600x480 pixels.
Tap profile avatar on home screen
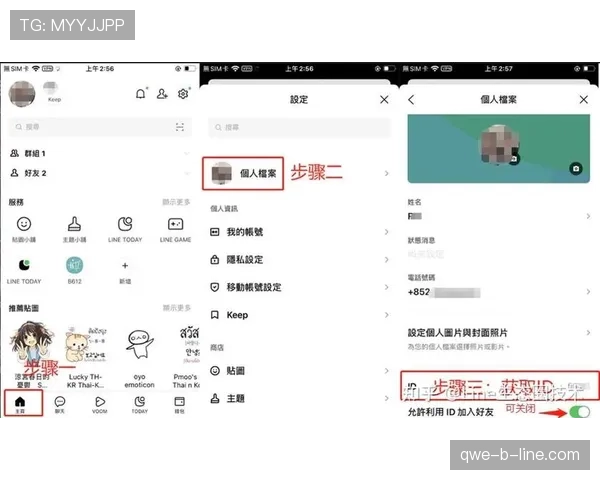(22, 94)
